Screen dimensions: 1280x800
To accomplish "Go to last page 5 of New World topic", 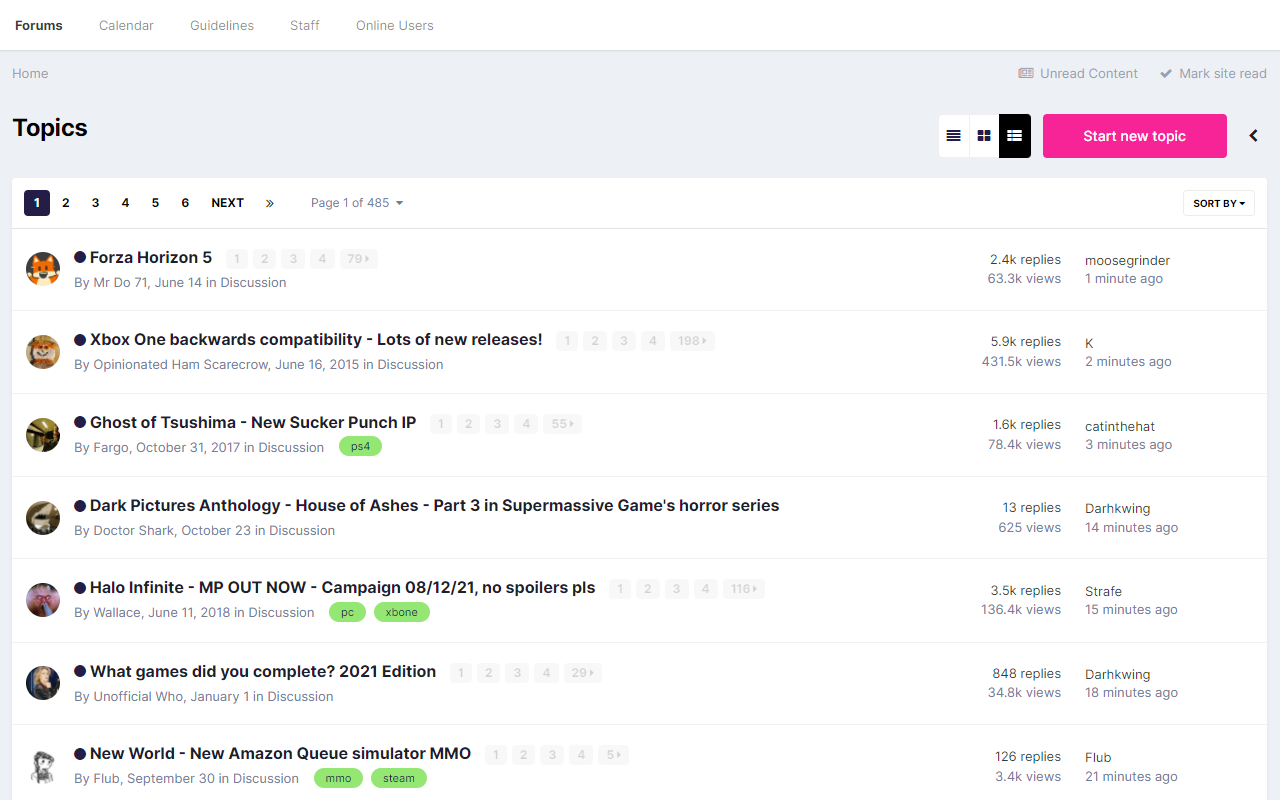I will pyautogui.click(x=613, y=755).
